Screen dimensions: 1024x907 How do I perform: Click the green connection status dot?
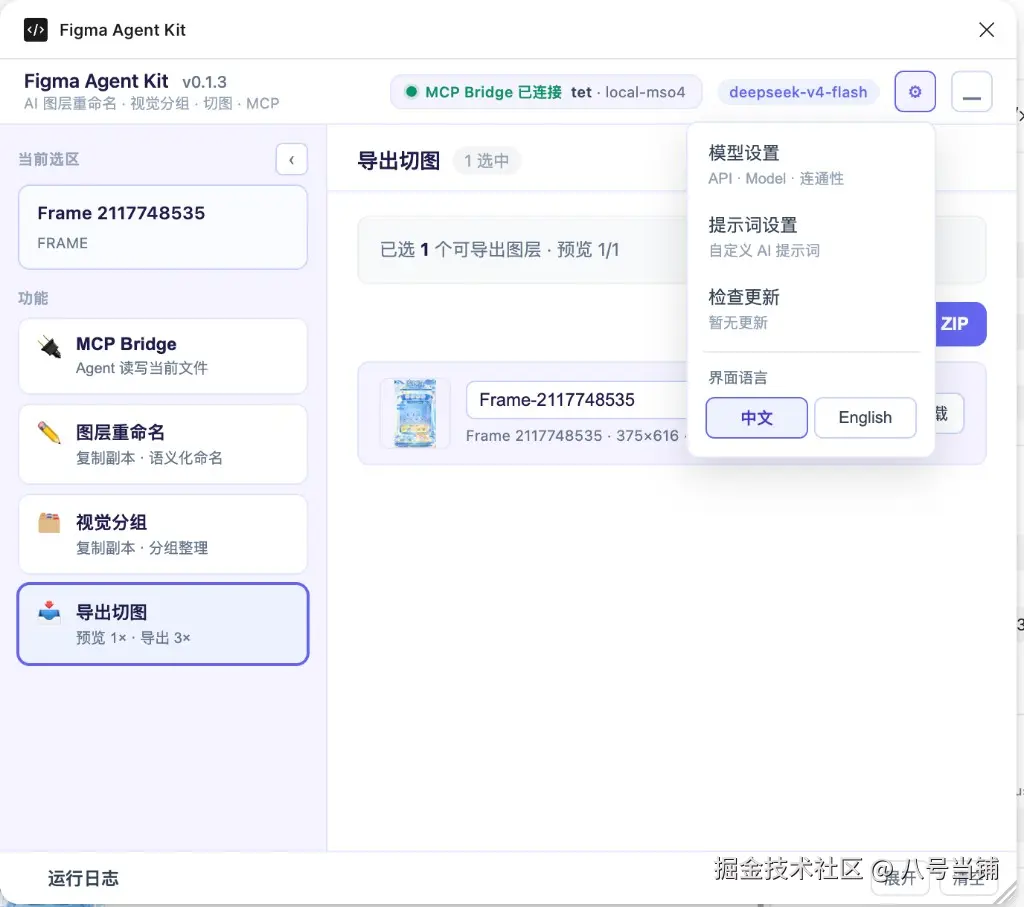(x=411, y=91)
